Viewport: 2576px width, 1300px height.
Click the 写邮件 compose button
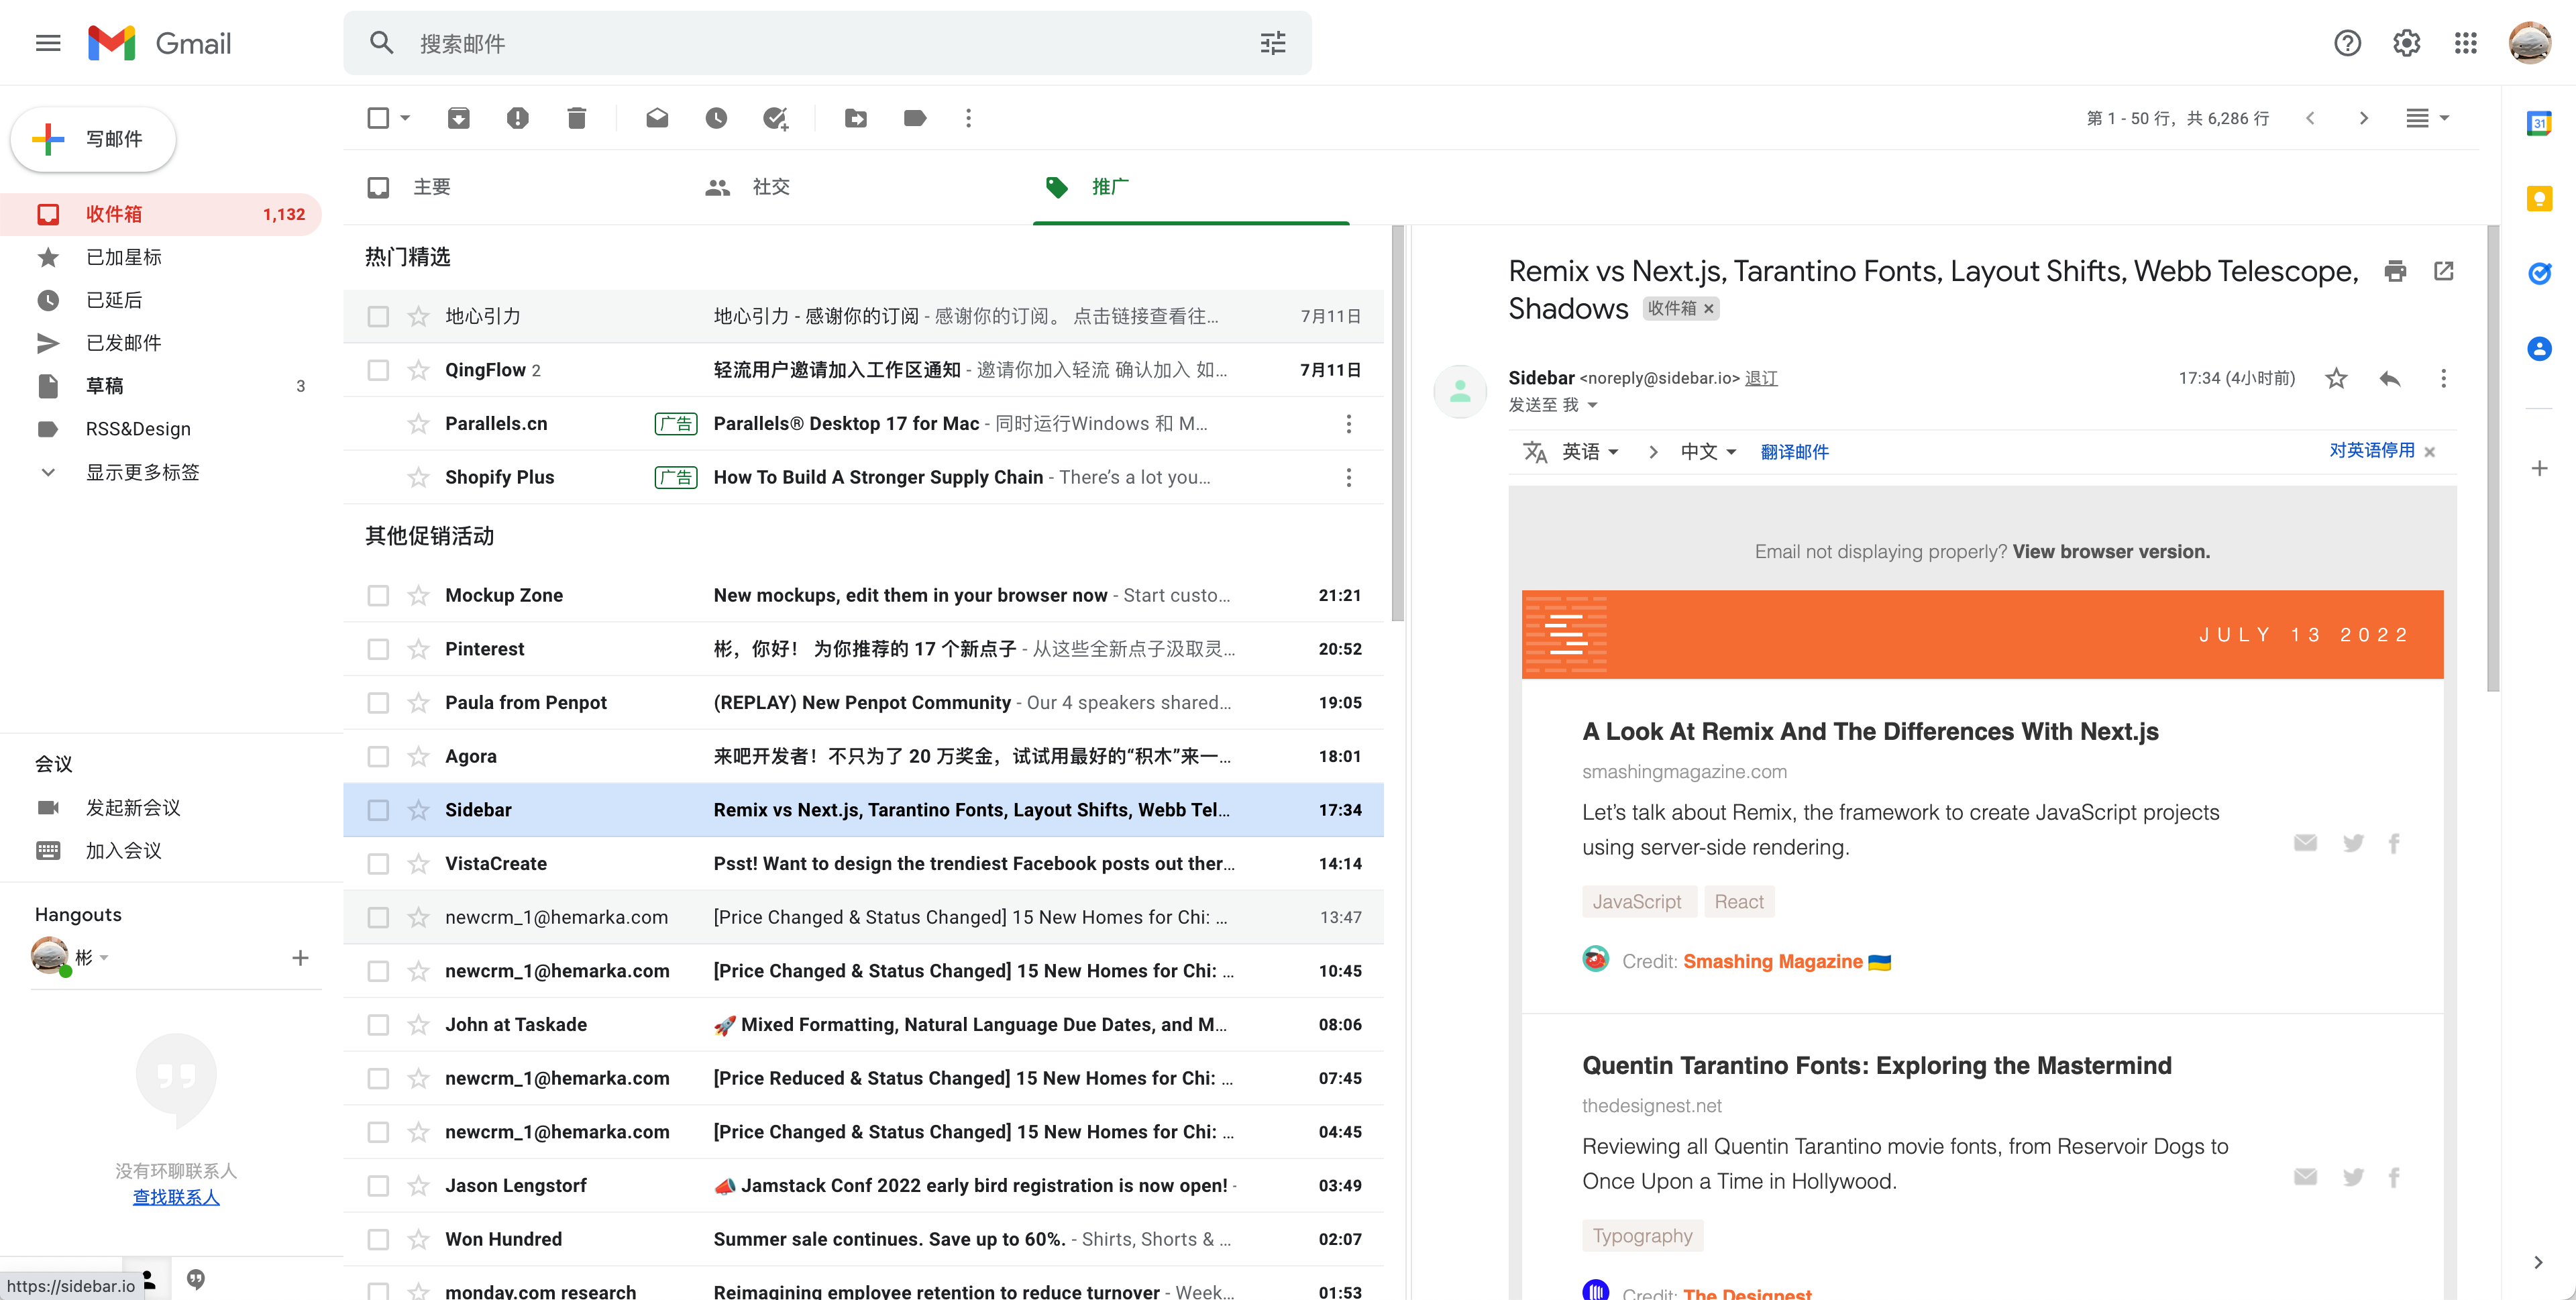(x=93, y=139)
